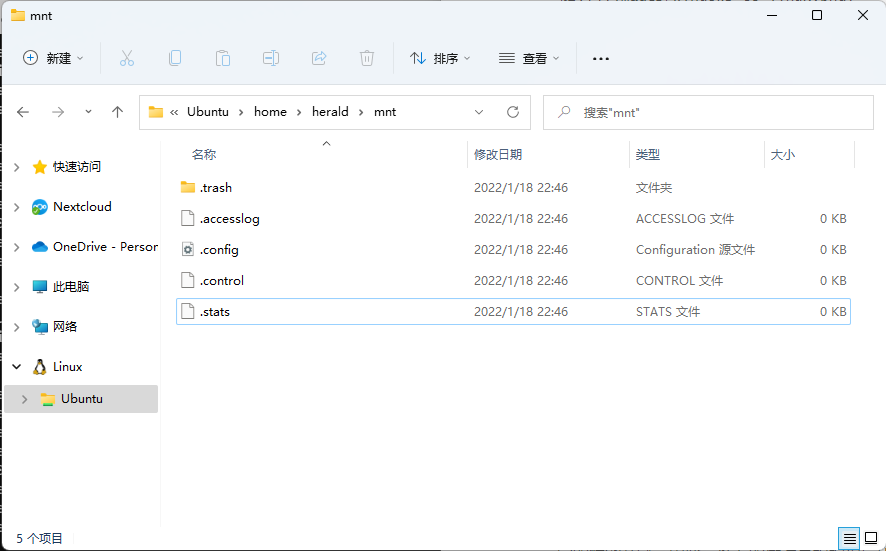Click mnt in the breadcrumb path
Image resolution: width=886 pixels, height=551 pixels.
tap(385, 112)
